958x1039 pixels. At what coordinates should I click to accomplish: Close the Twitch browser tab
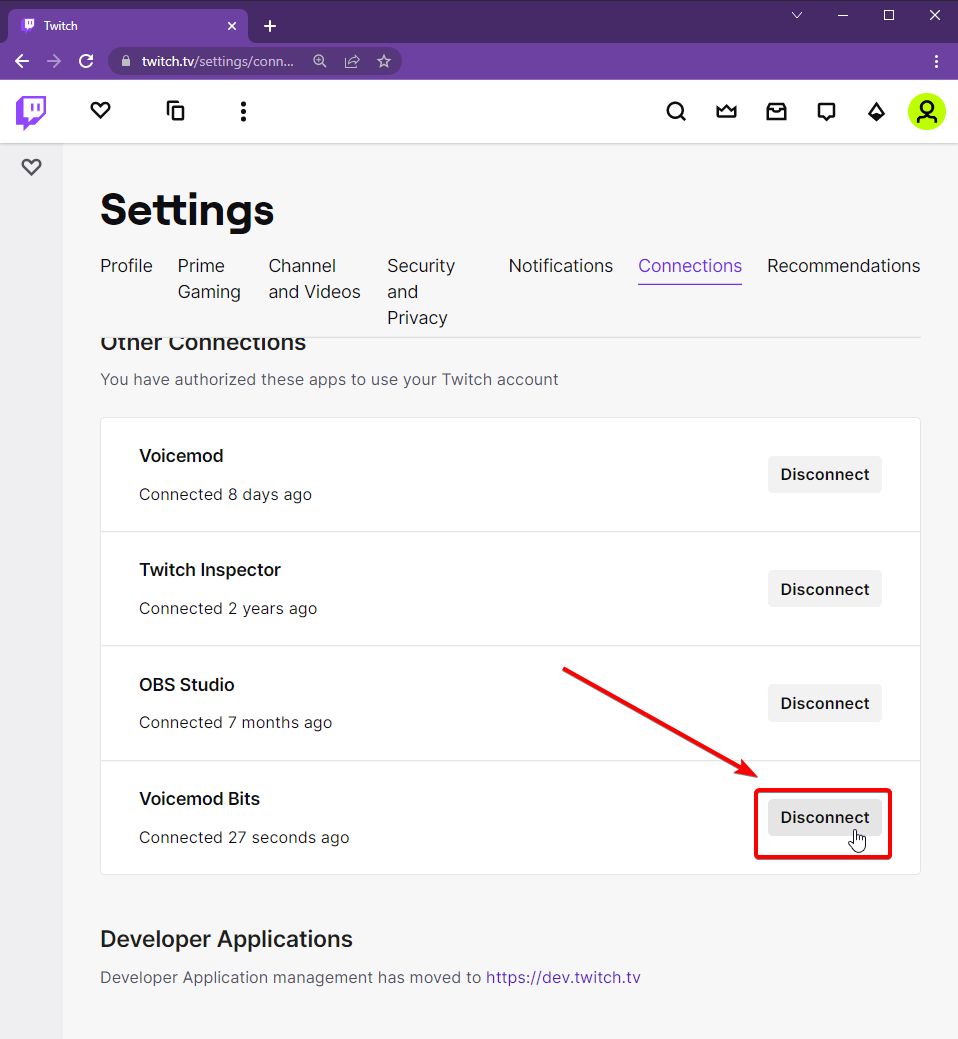click(232, 26)
